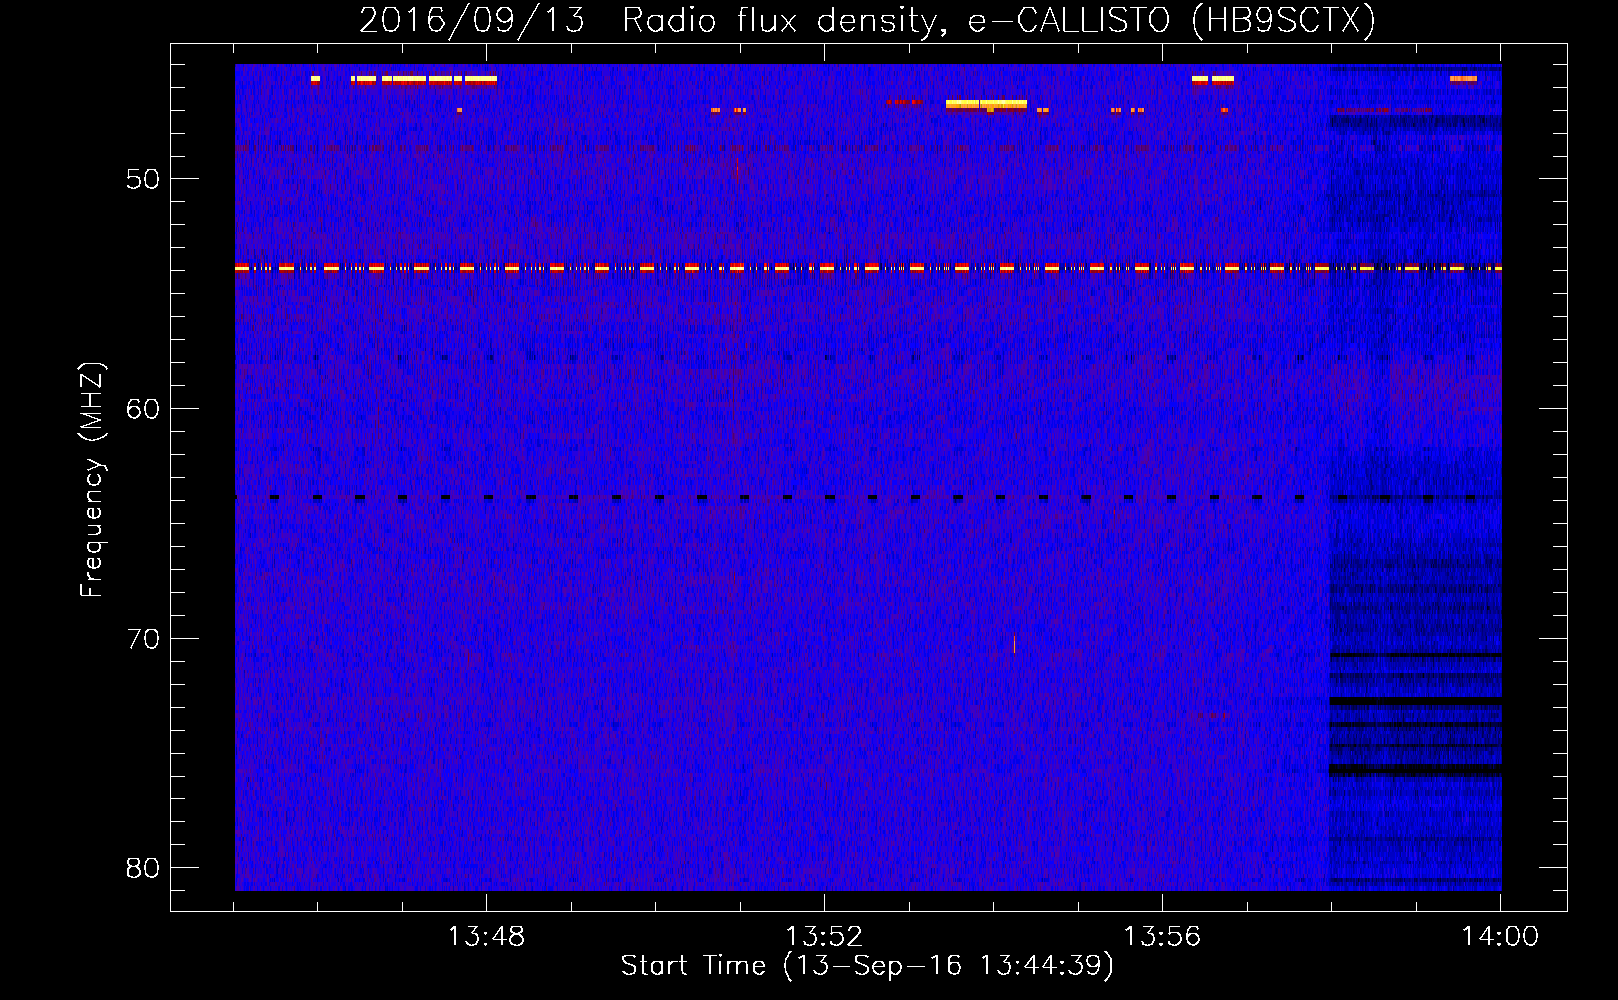The image size is (1618, 1000).
Task: Click the 13:48 time tick label
Action: [486, 937]
